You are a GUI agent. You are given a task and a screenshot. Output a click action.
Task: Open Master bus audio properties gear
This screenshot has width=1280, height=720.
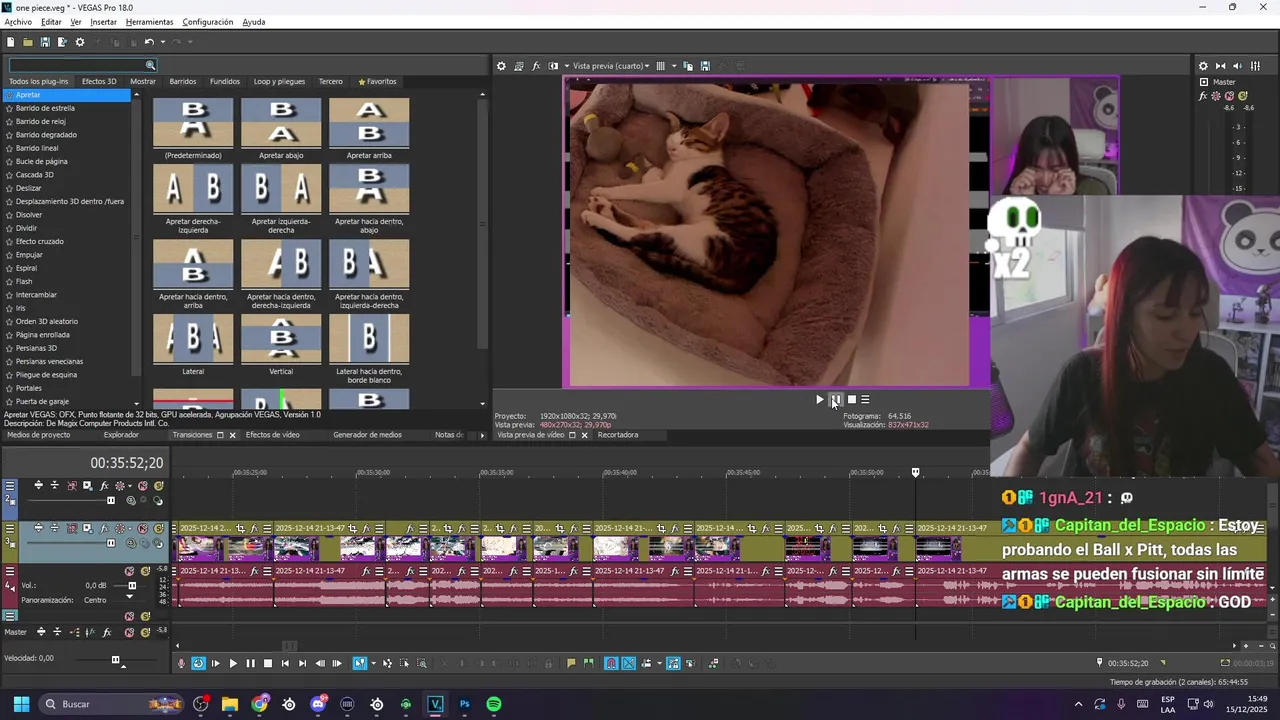[x=1203, y=66]
